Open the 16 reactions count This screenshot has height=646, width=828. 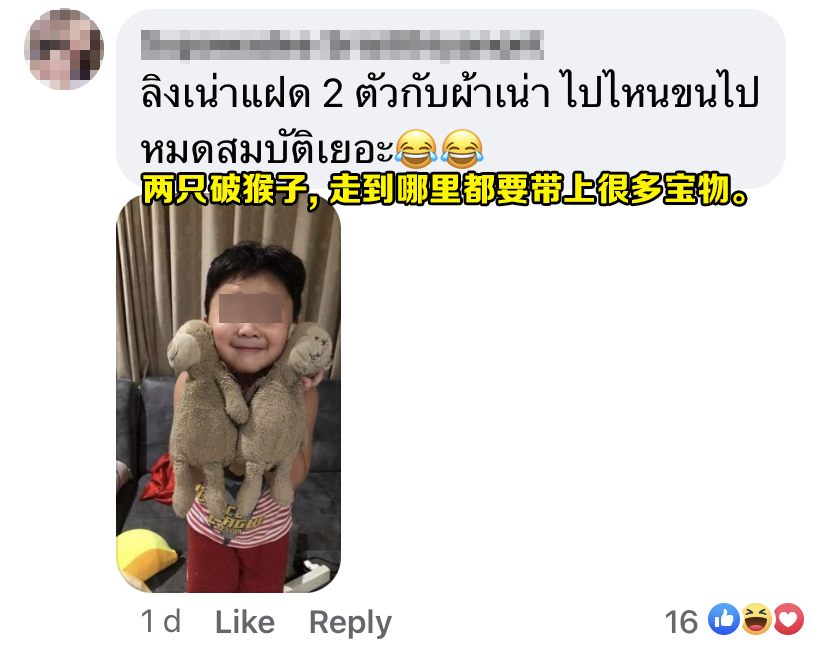coord(681,622)
